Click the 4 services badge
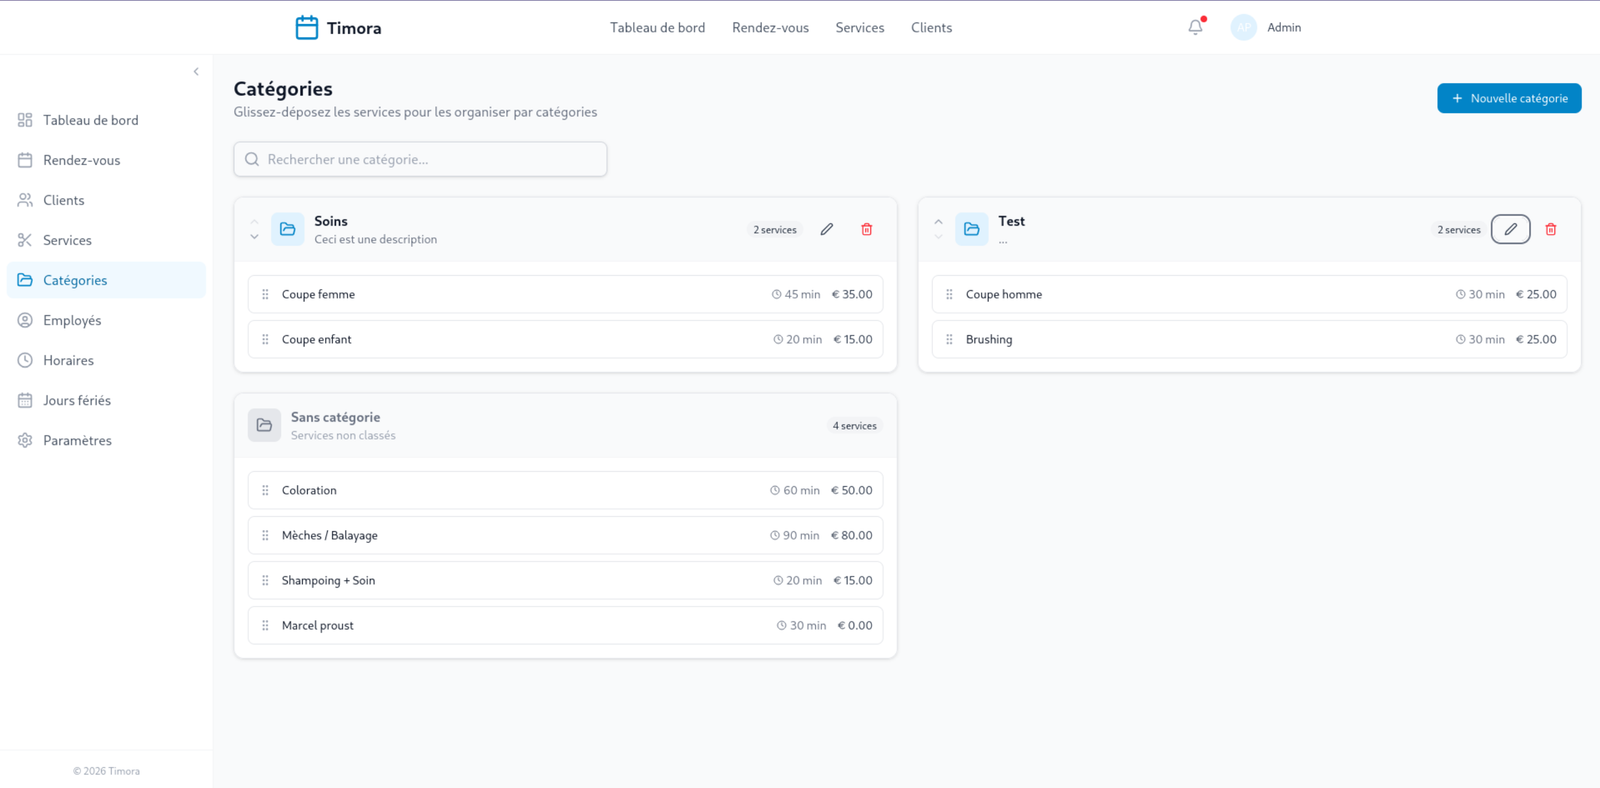This screenshot has width=1600, height=788. [x=855, y=426]
